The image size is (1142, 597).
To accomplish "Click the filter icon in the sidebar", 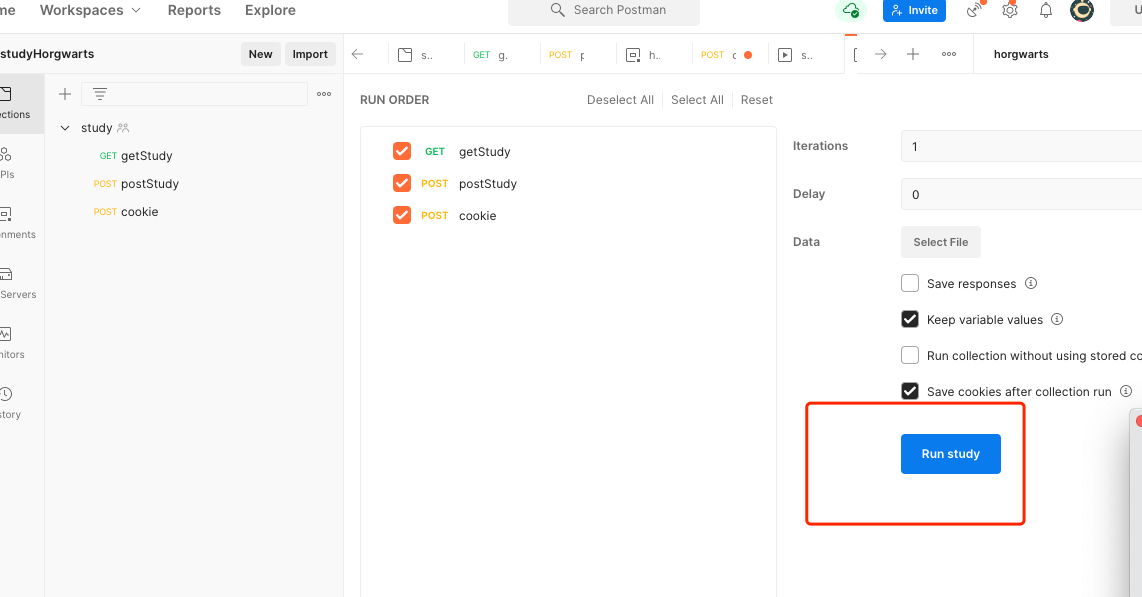I will [x=100, y=94].
